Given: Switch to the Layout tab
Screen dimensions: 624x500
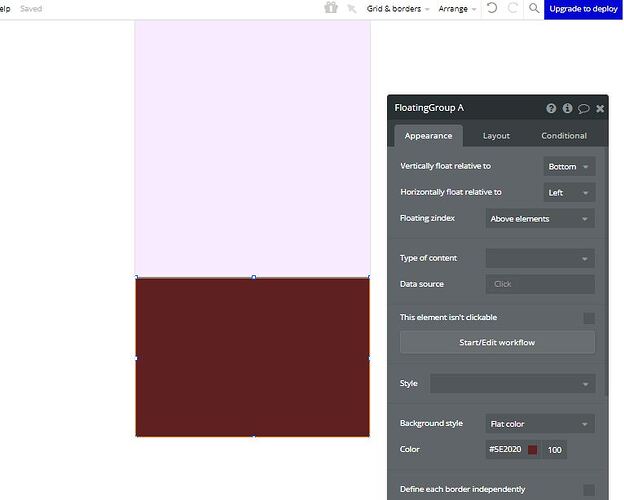Looking at the screenshot, I should [496, 136].
